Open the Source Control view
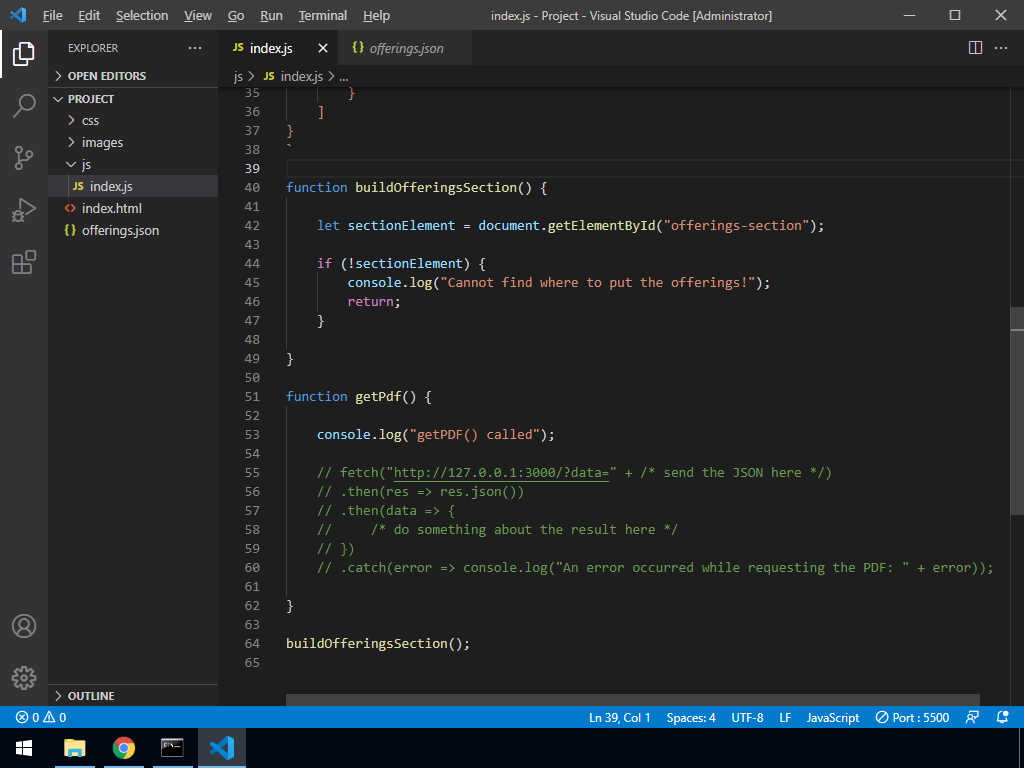Viewport: 1024px width, 768px height. 24,157
